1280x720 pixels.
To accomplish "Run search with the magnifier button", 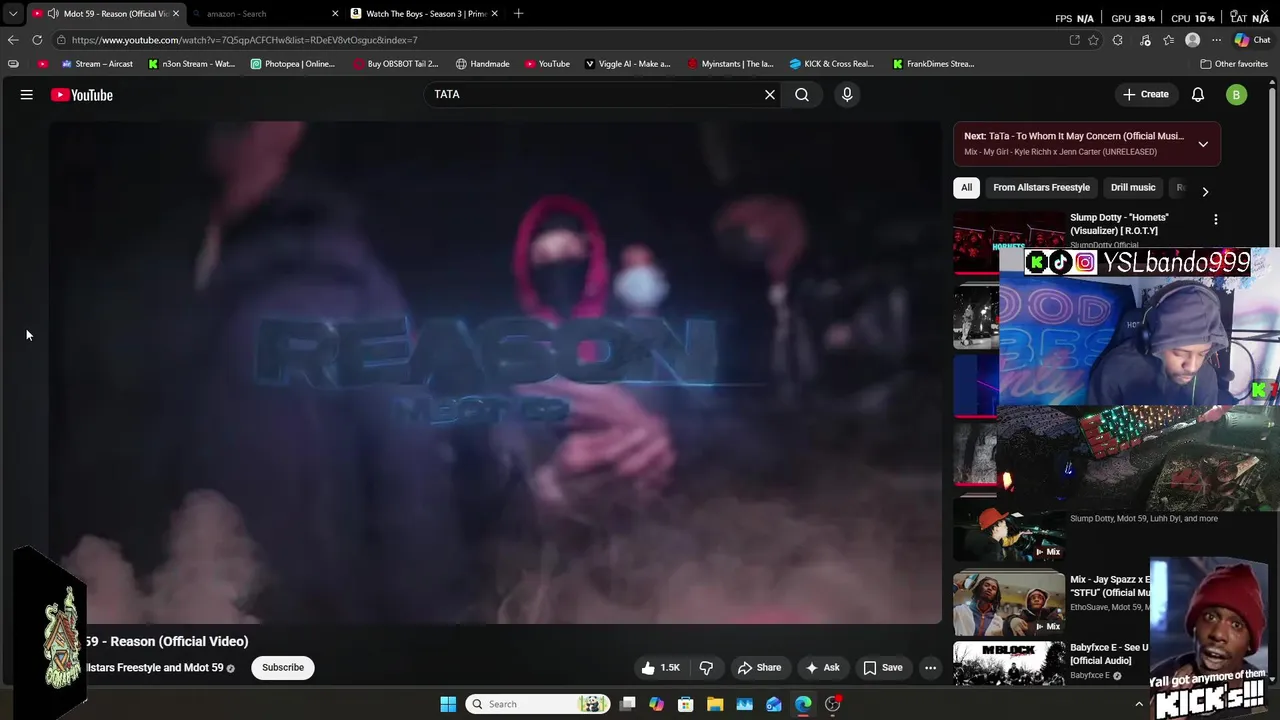I will click(x=802, y=94).
